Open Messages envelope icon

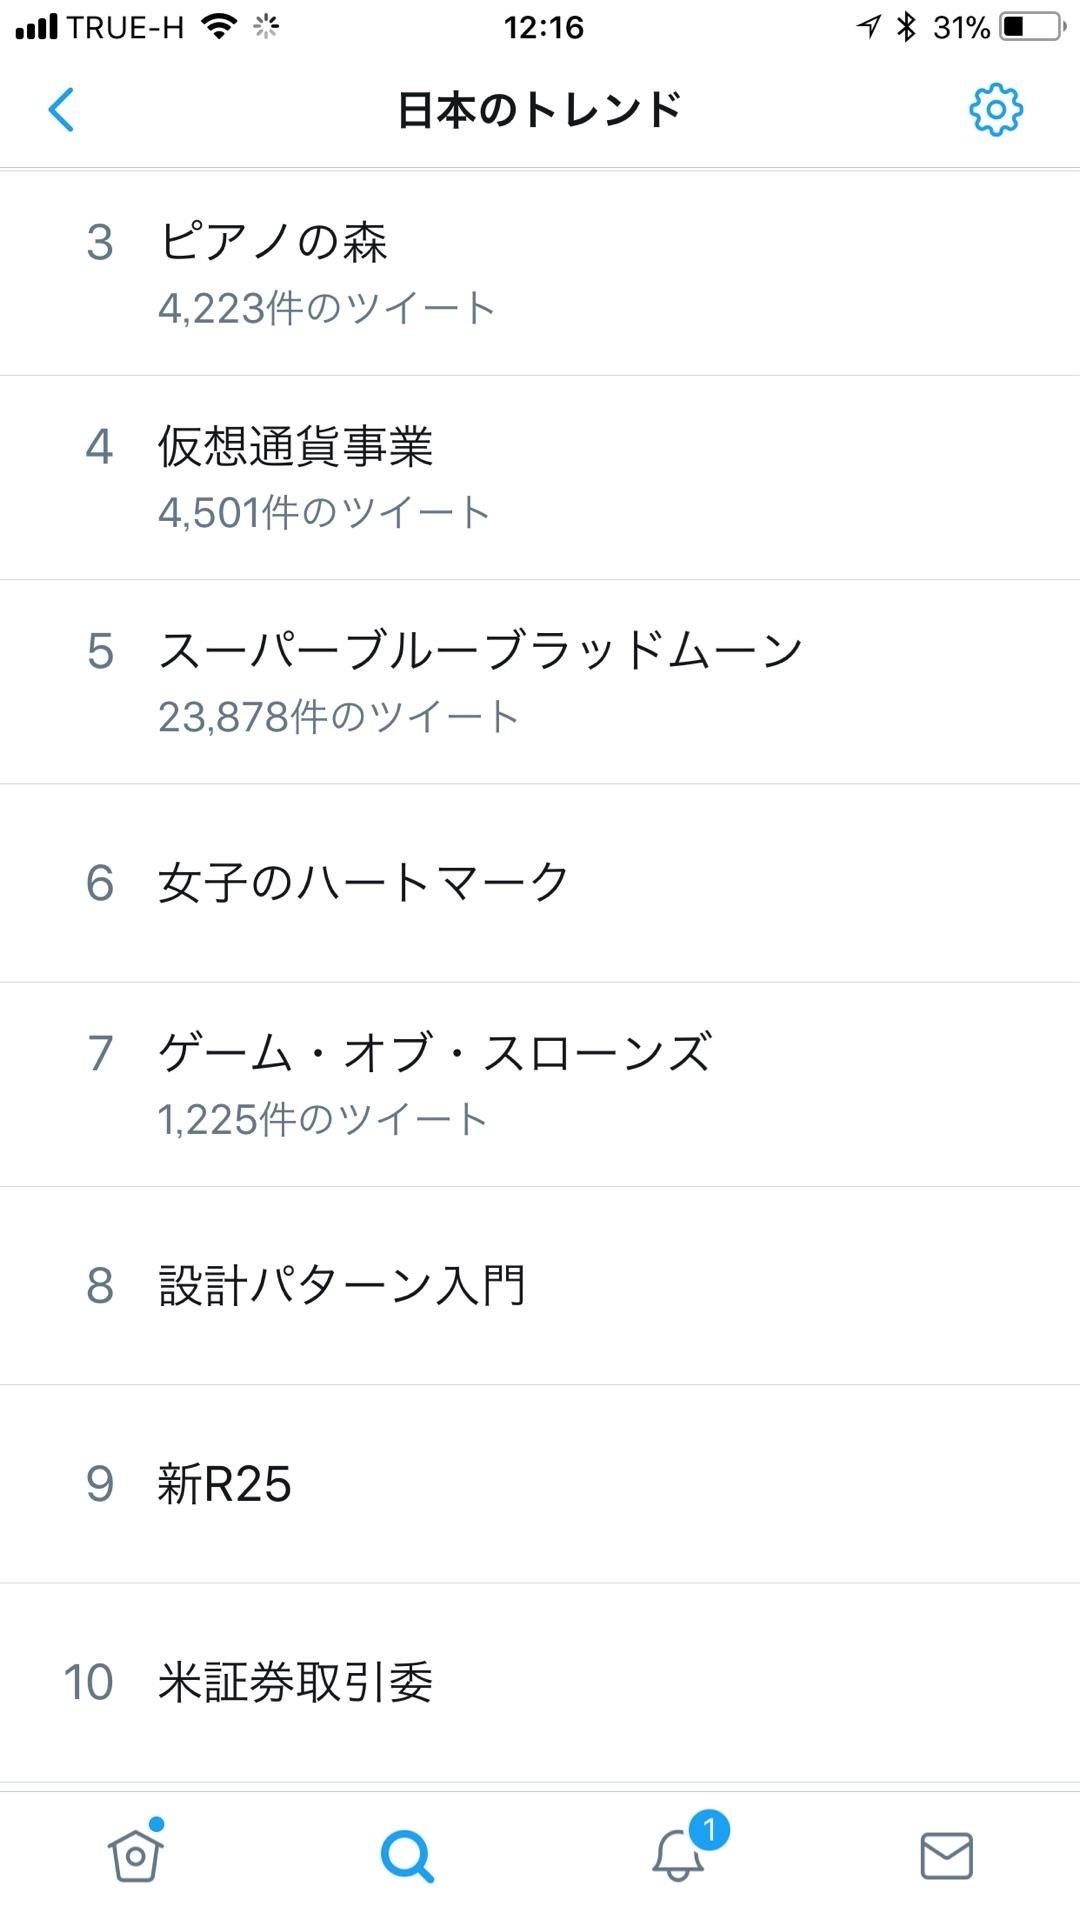946,1856
